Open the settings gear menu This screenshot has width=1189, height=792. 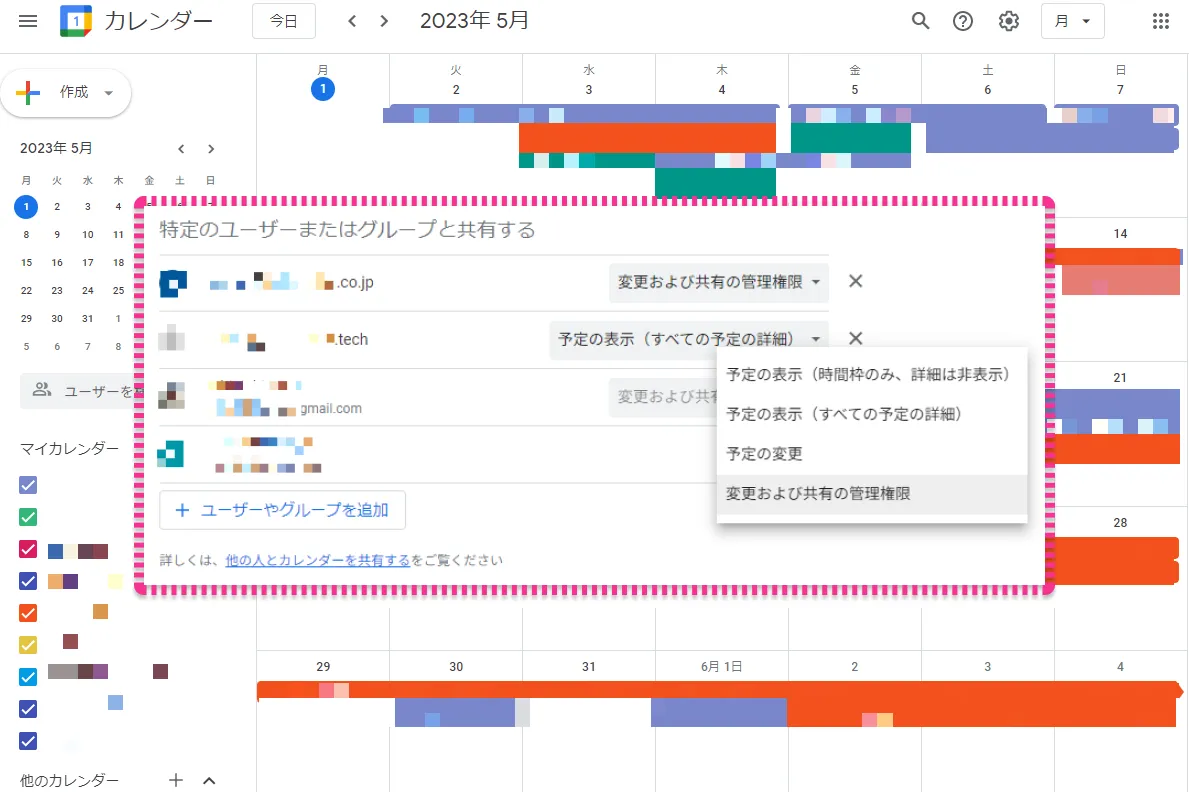[1009, 20]
